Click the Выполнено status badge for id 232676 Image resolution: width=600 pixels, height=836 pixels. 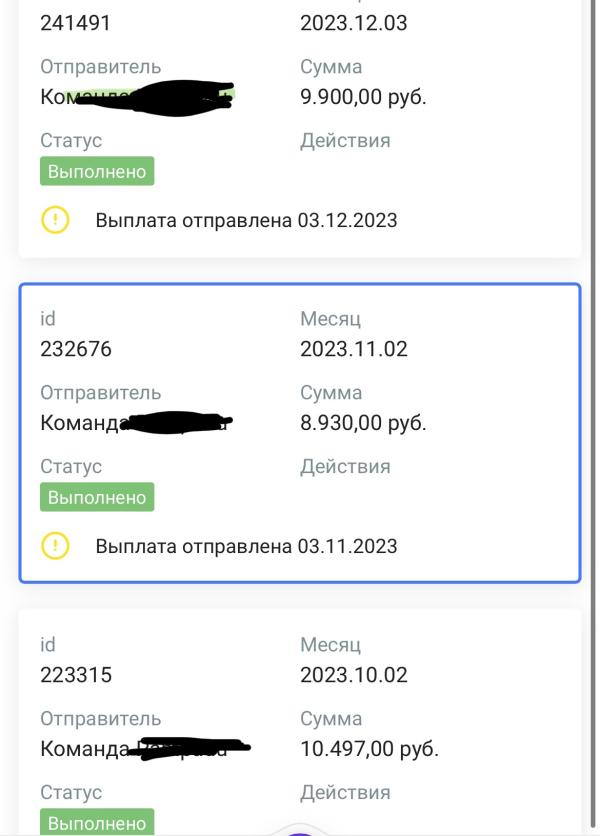click(x=97, y=497)
